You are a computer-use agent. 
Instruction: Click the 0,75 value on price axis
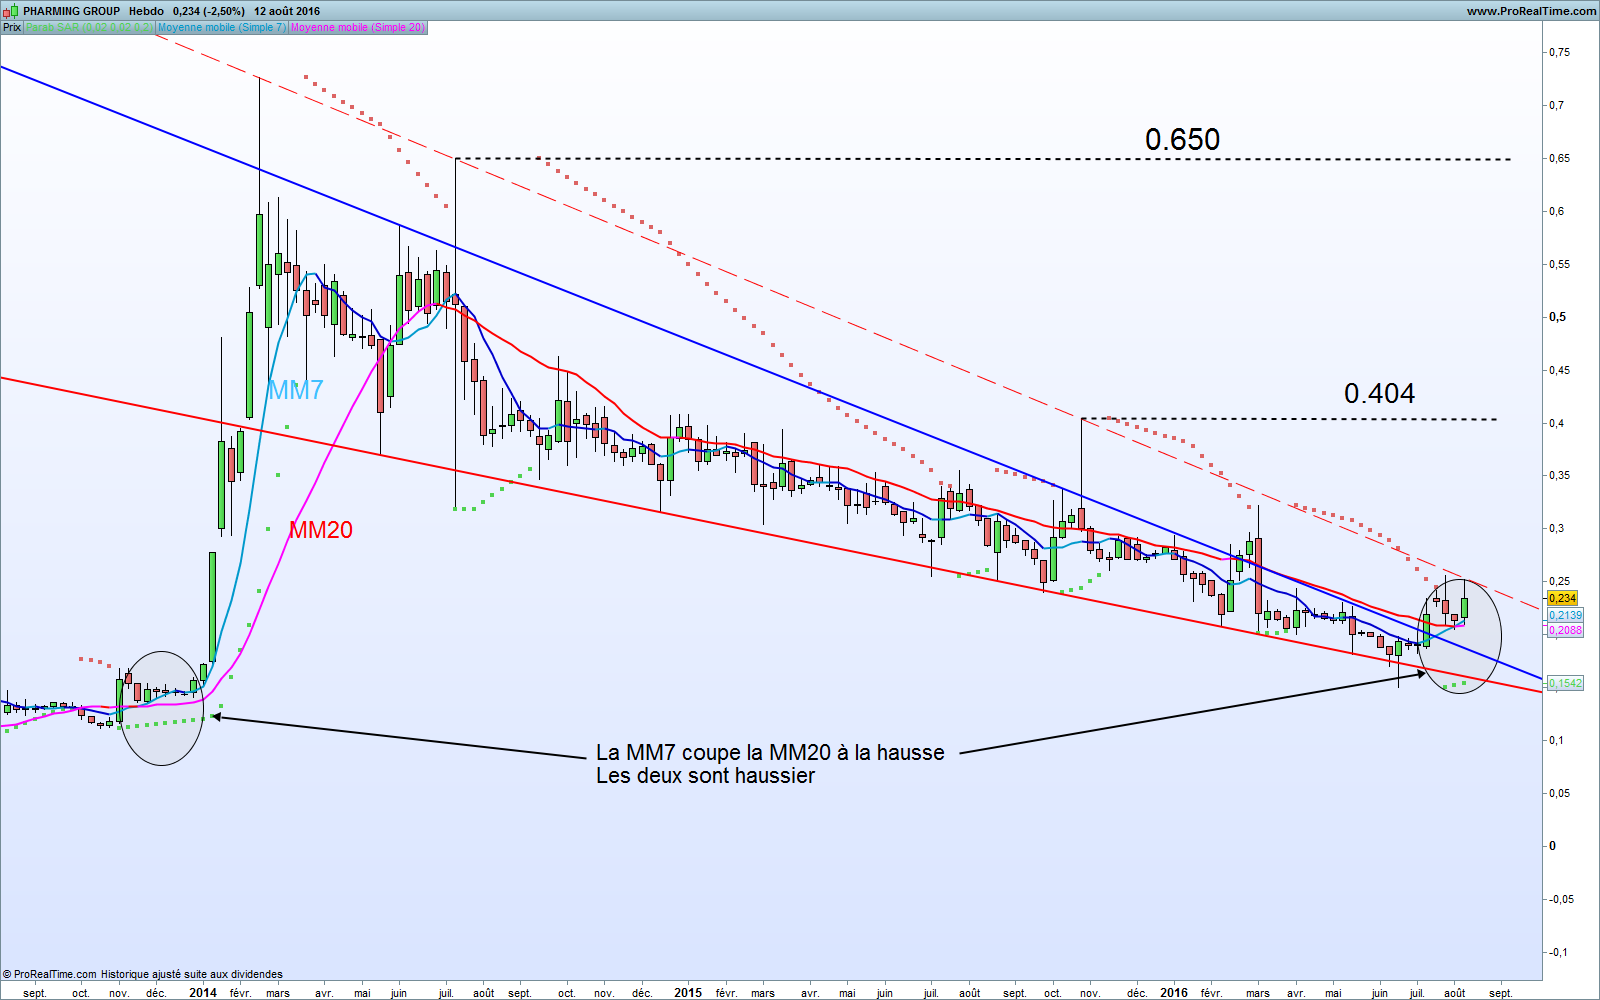click(x=1558, y=52)
